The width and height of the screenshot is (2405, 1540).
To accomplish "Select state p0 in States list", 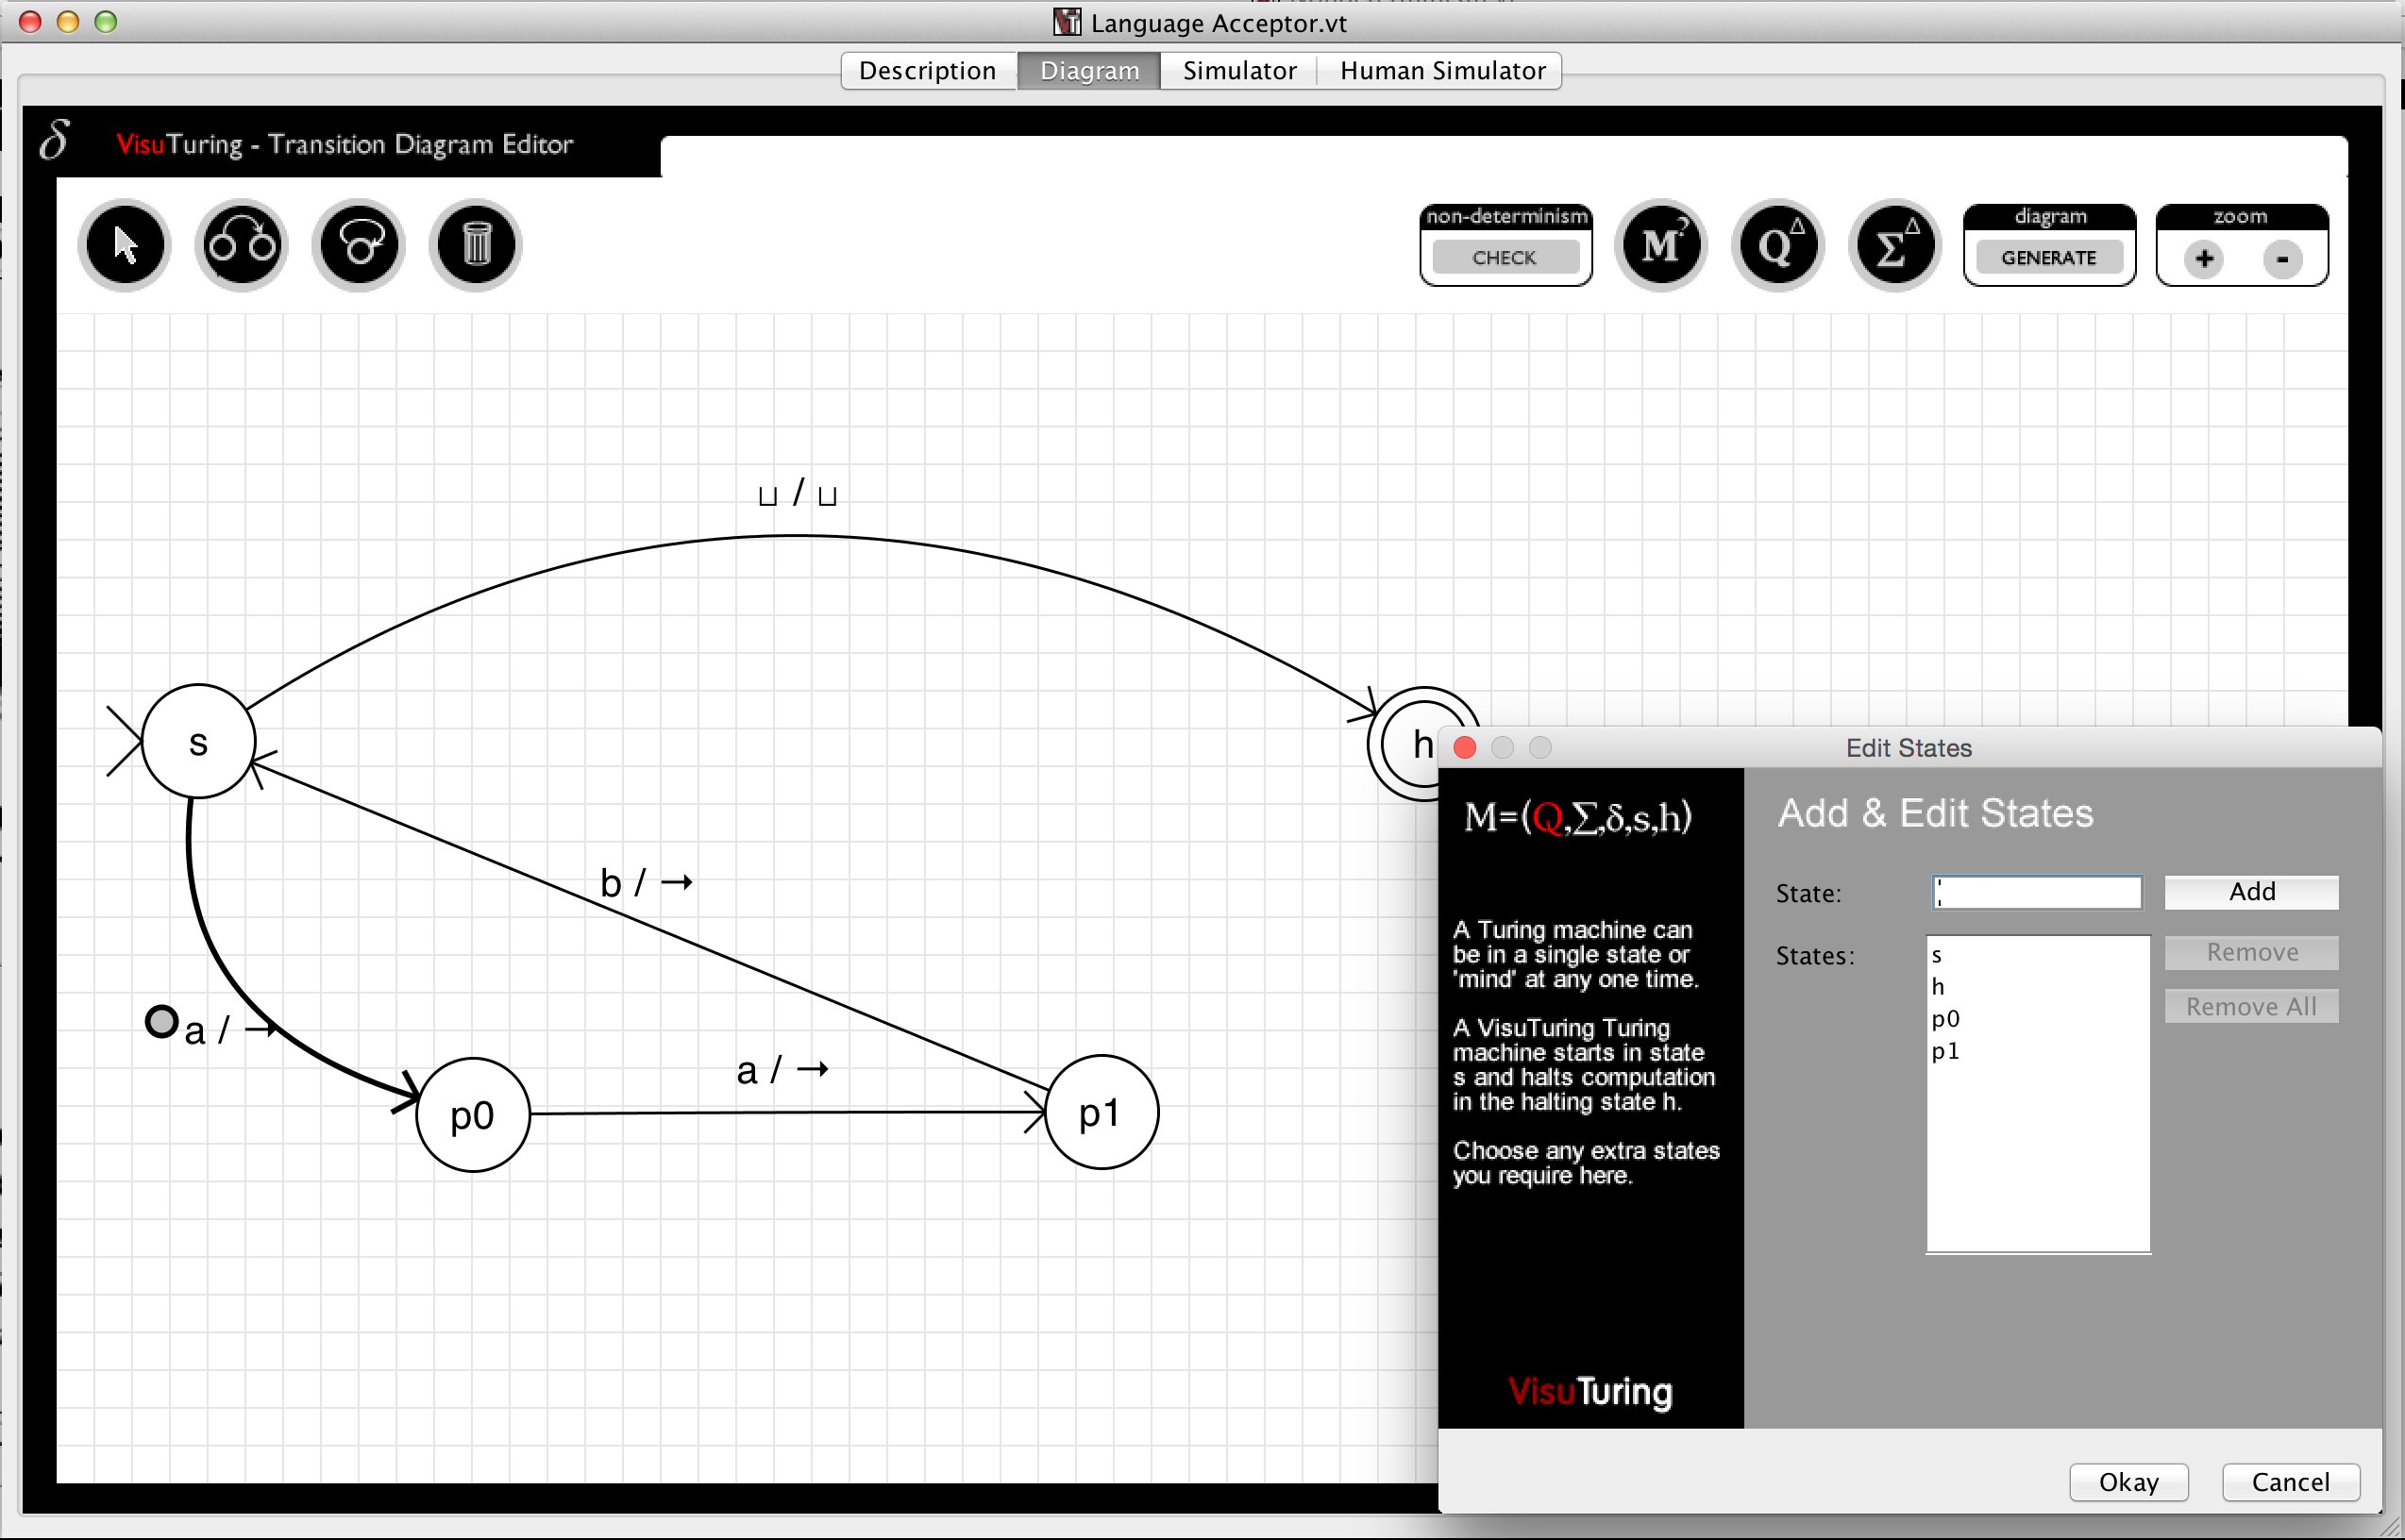I will pos(2037,1019).
